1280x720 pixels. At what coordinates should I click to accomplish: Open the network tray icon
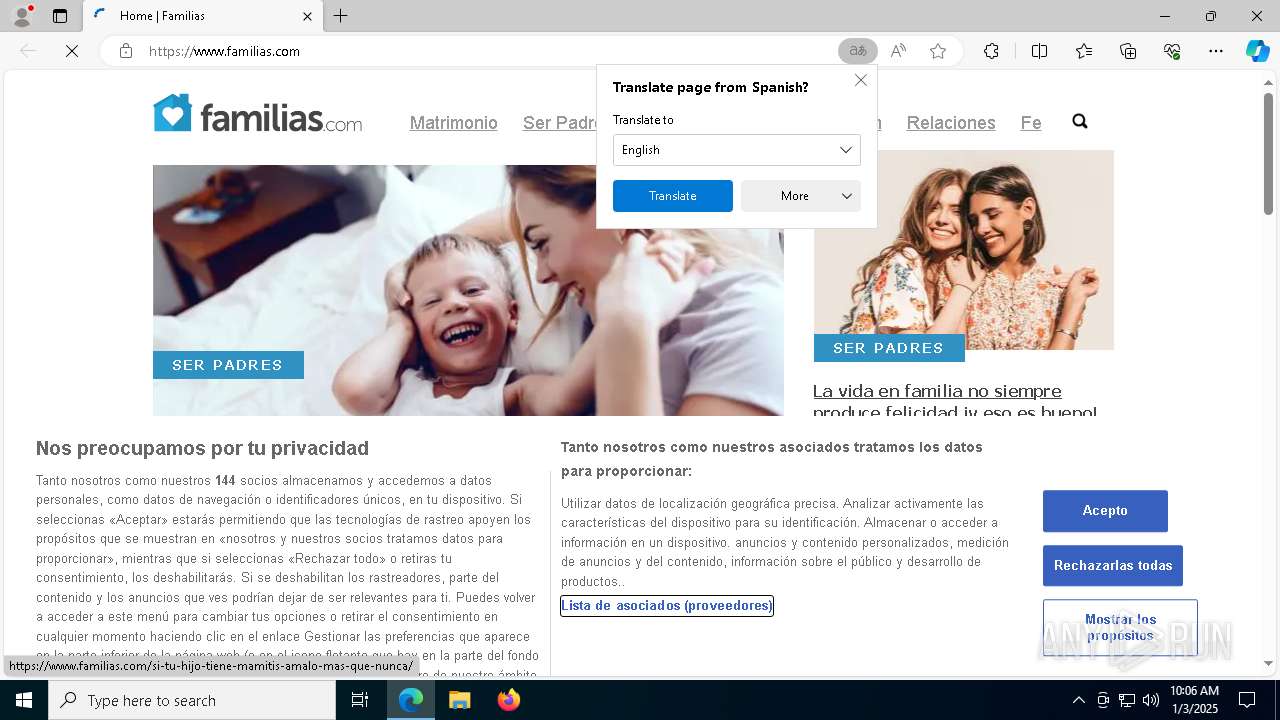(x=1127, y=700)
